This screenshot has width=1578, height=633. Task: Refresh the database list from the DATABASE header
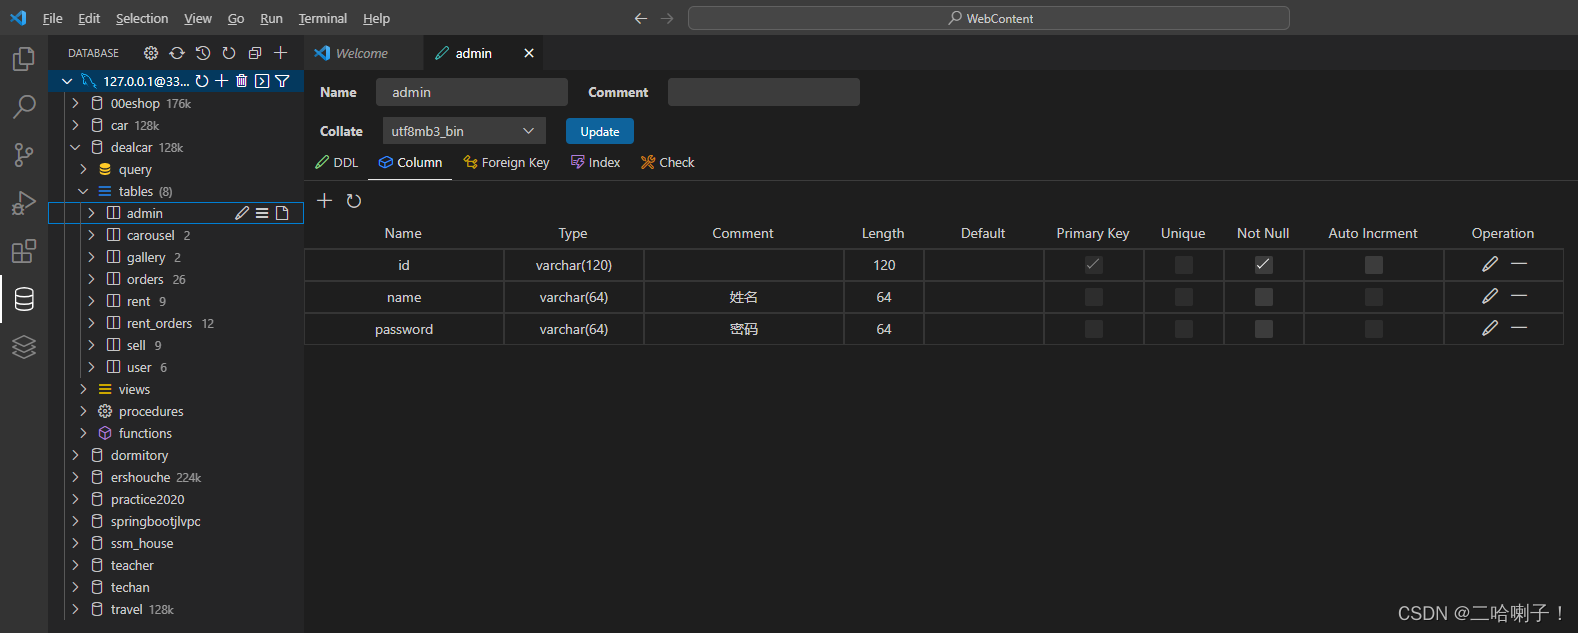[229, 53]
